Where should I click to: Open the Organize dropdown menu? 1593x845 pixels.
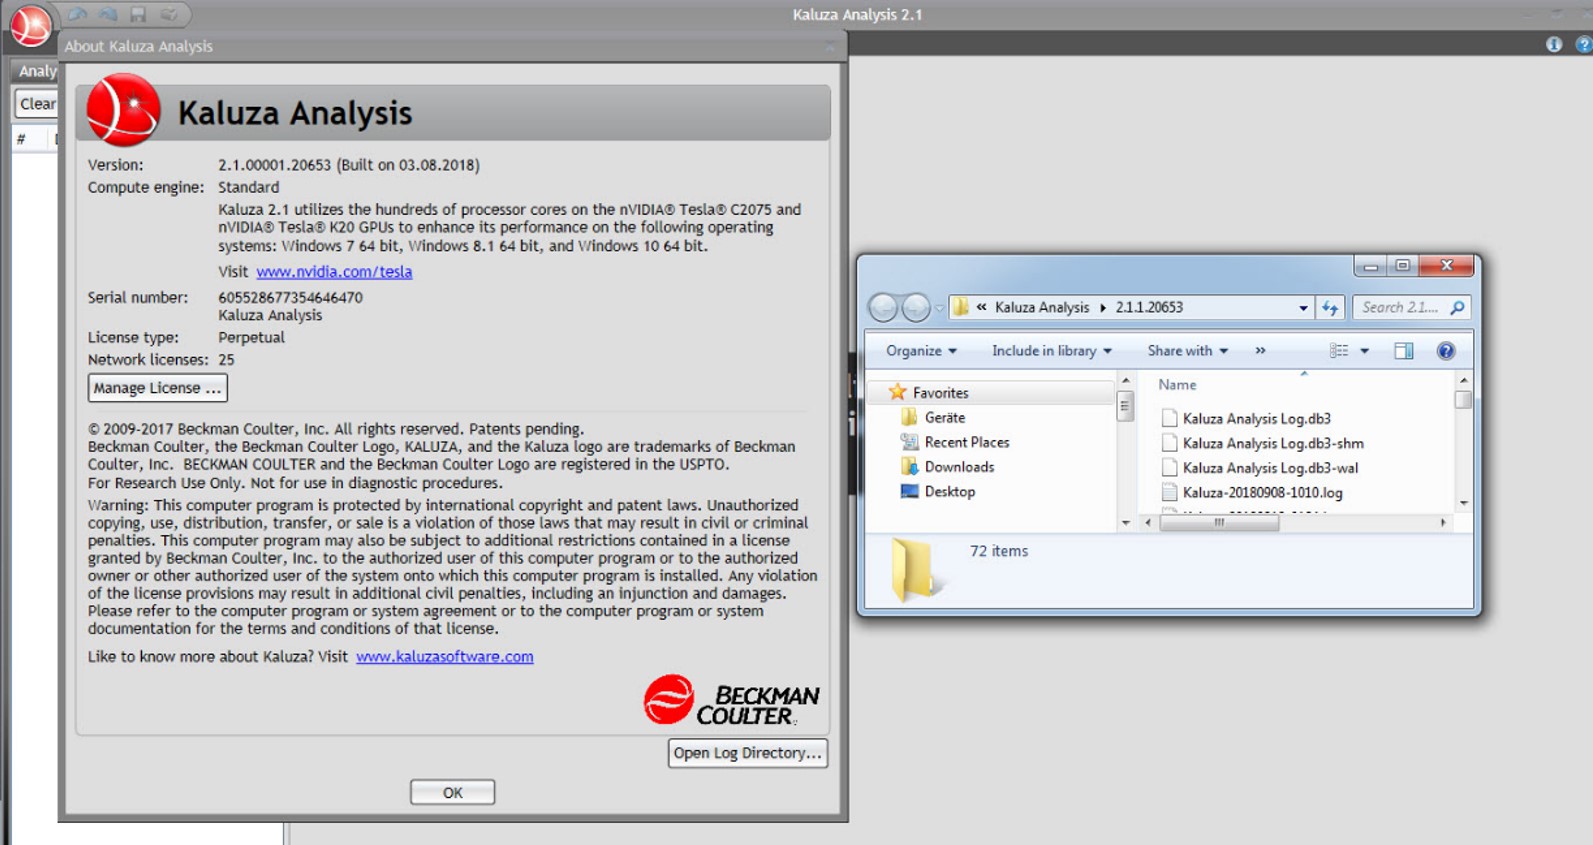point(921,351)
